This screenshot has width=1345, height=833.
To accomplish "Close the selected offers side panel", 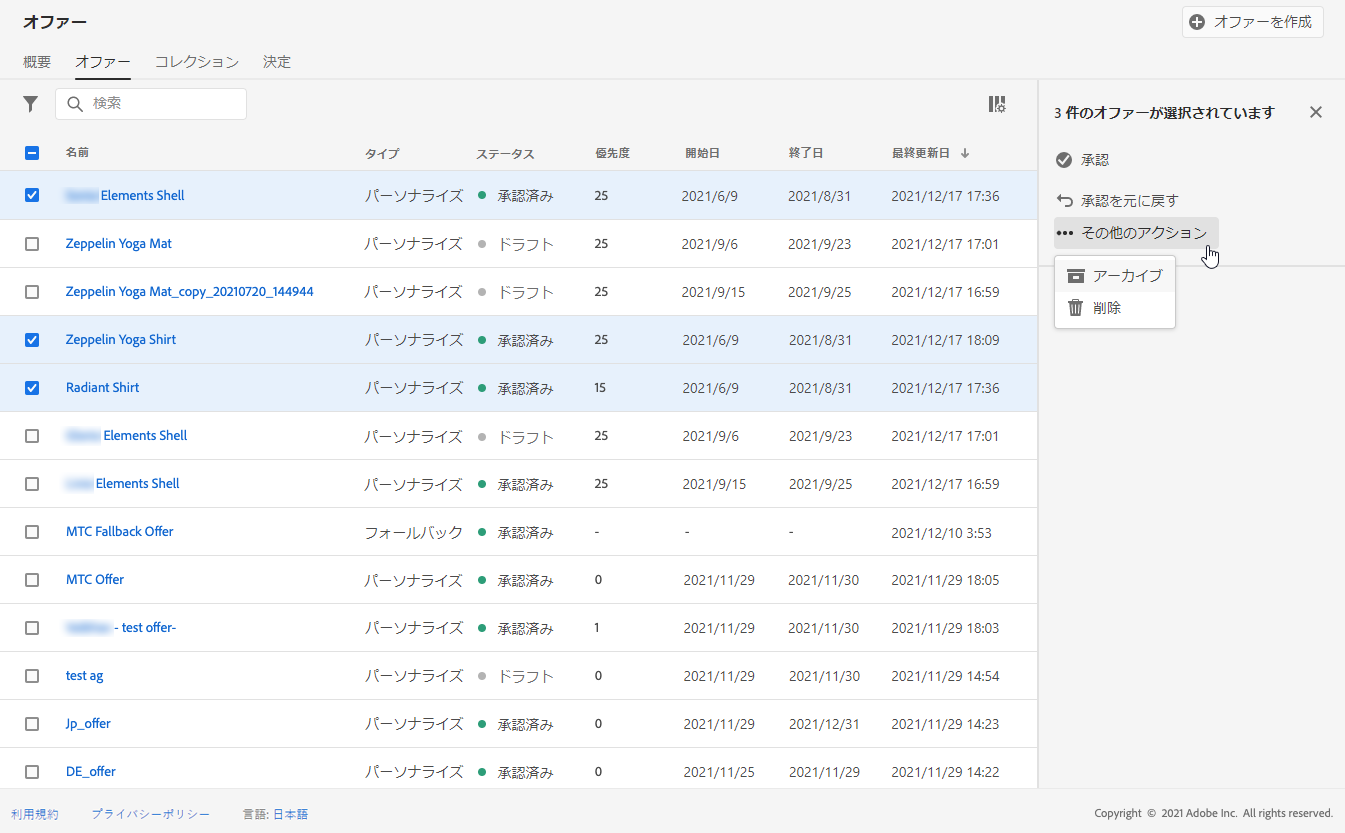I will pyautogui.click(x=1316, y=112).
